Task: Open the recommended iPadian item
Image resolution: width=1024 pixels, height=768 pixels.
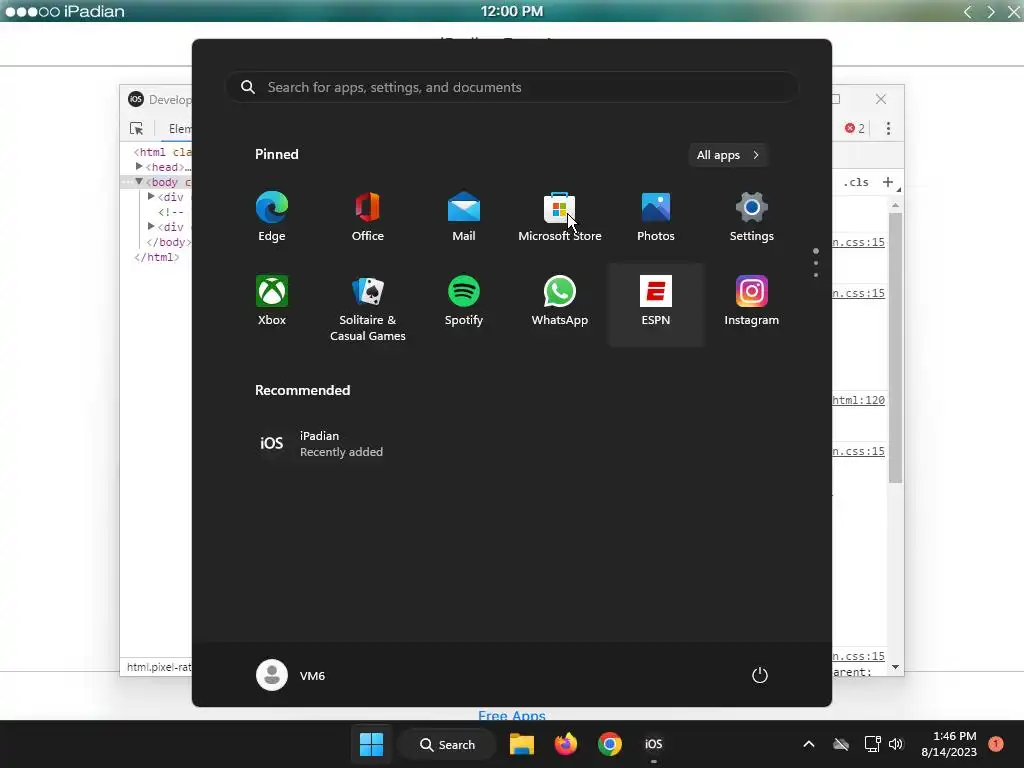Action: click(x=320, y=443)
